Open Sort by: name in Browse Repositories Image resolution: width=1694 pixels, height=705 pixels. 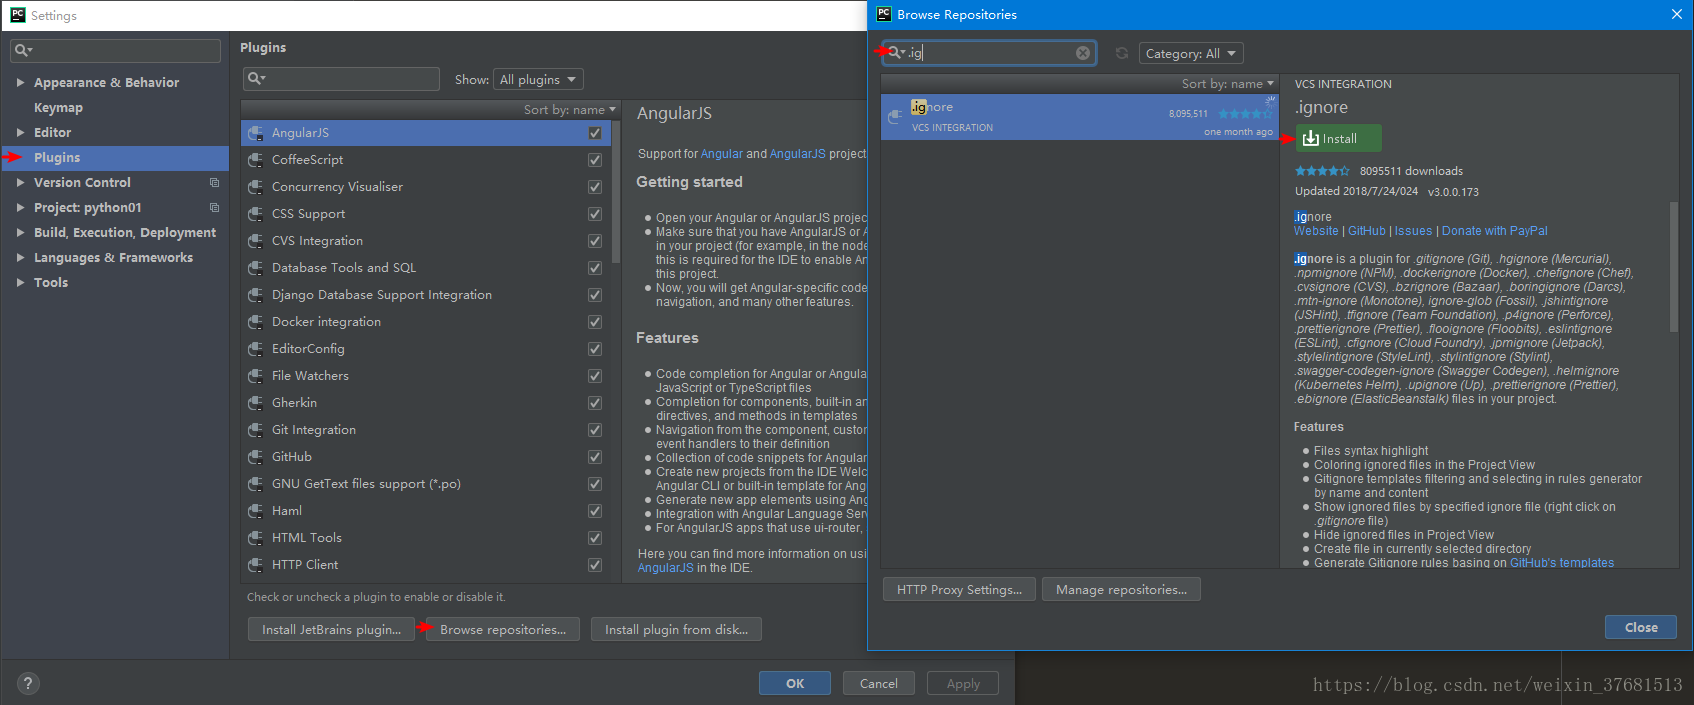[x=1227, y=84]
